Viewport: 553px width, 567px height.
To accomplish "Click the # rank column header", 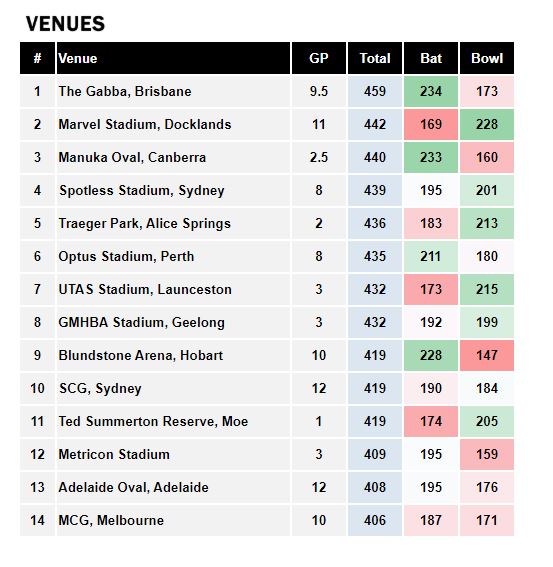I will coord(37,58).
